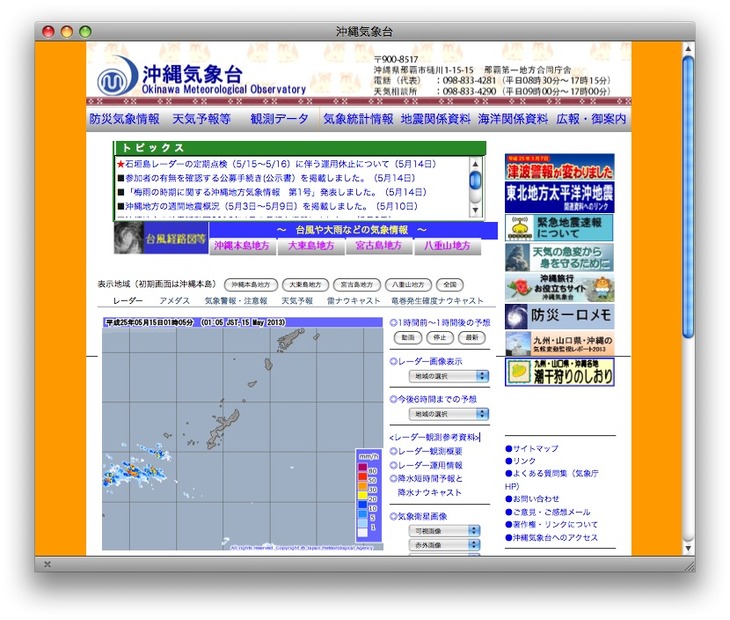Click the window's bottom-left X status icon

(x=47, y=564)
